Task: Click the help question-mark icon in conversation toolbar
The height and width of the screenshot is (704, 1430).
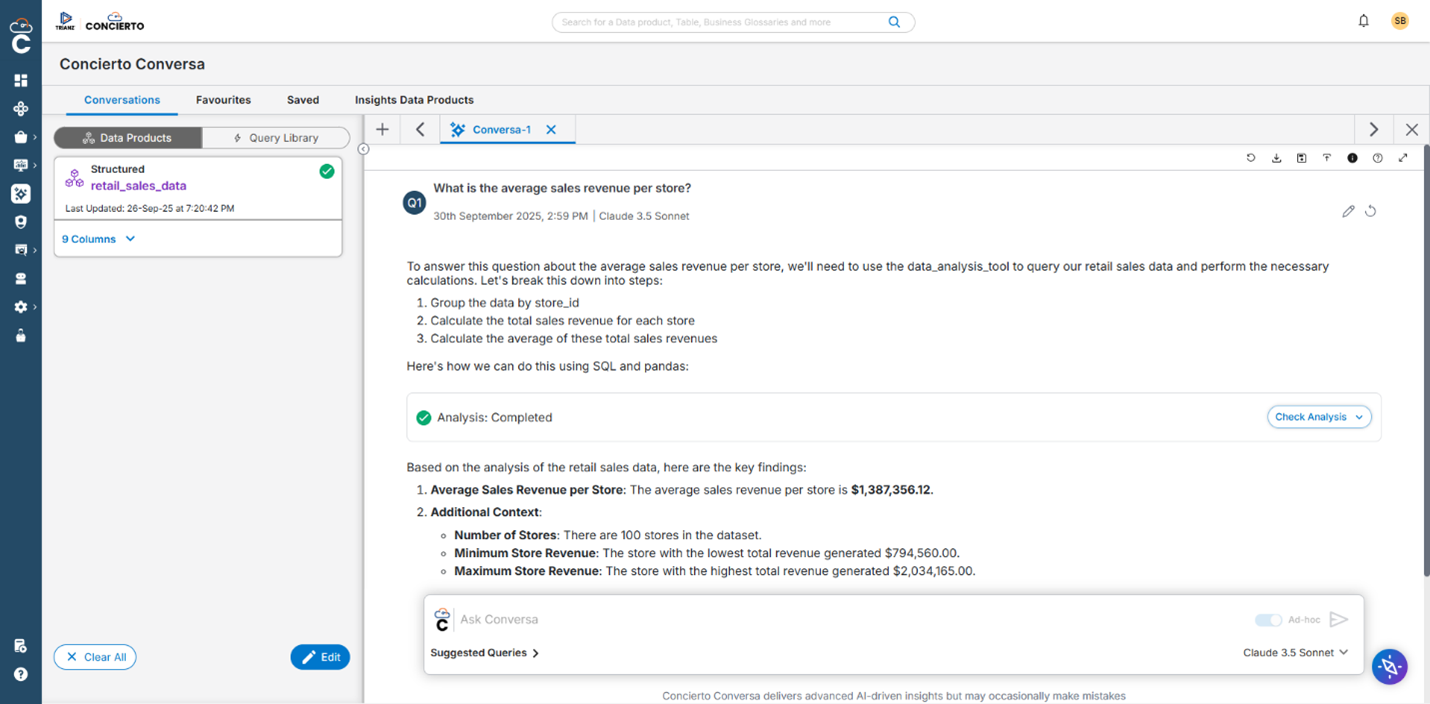Action: (1377, 157)
